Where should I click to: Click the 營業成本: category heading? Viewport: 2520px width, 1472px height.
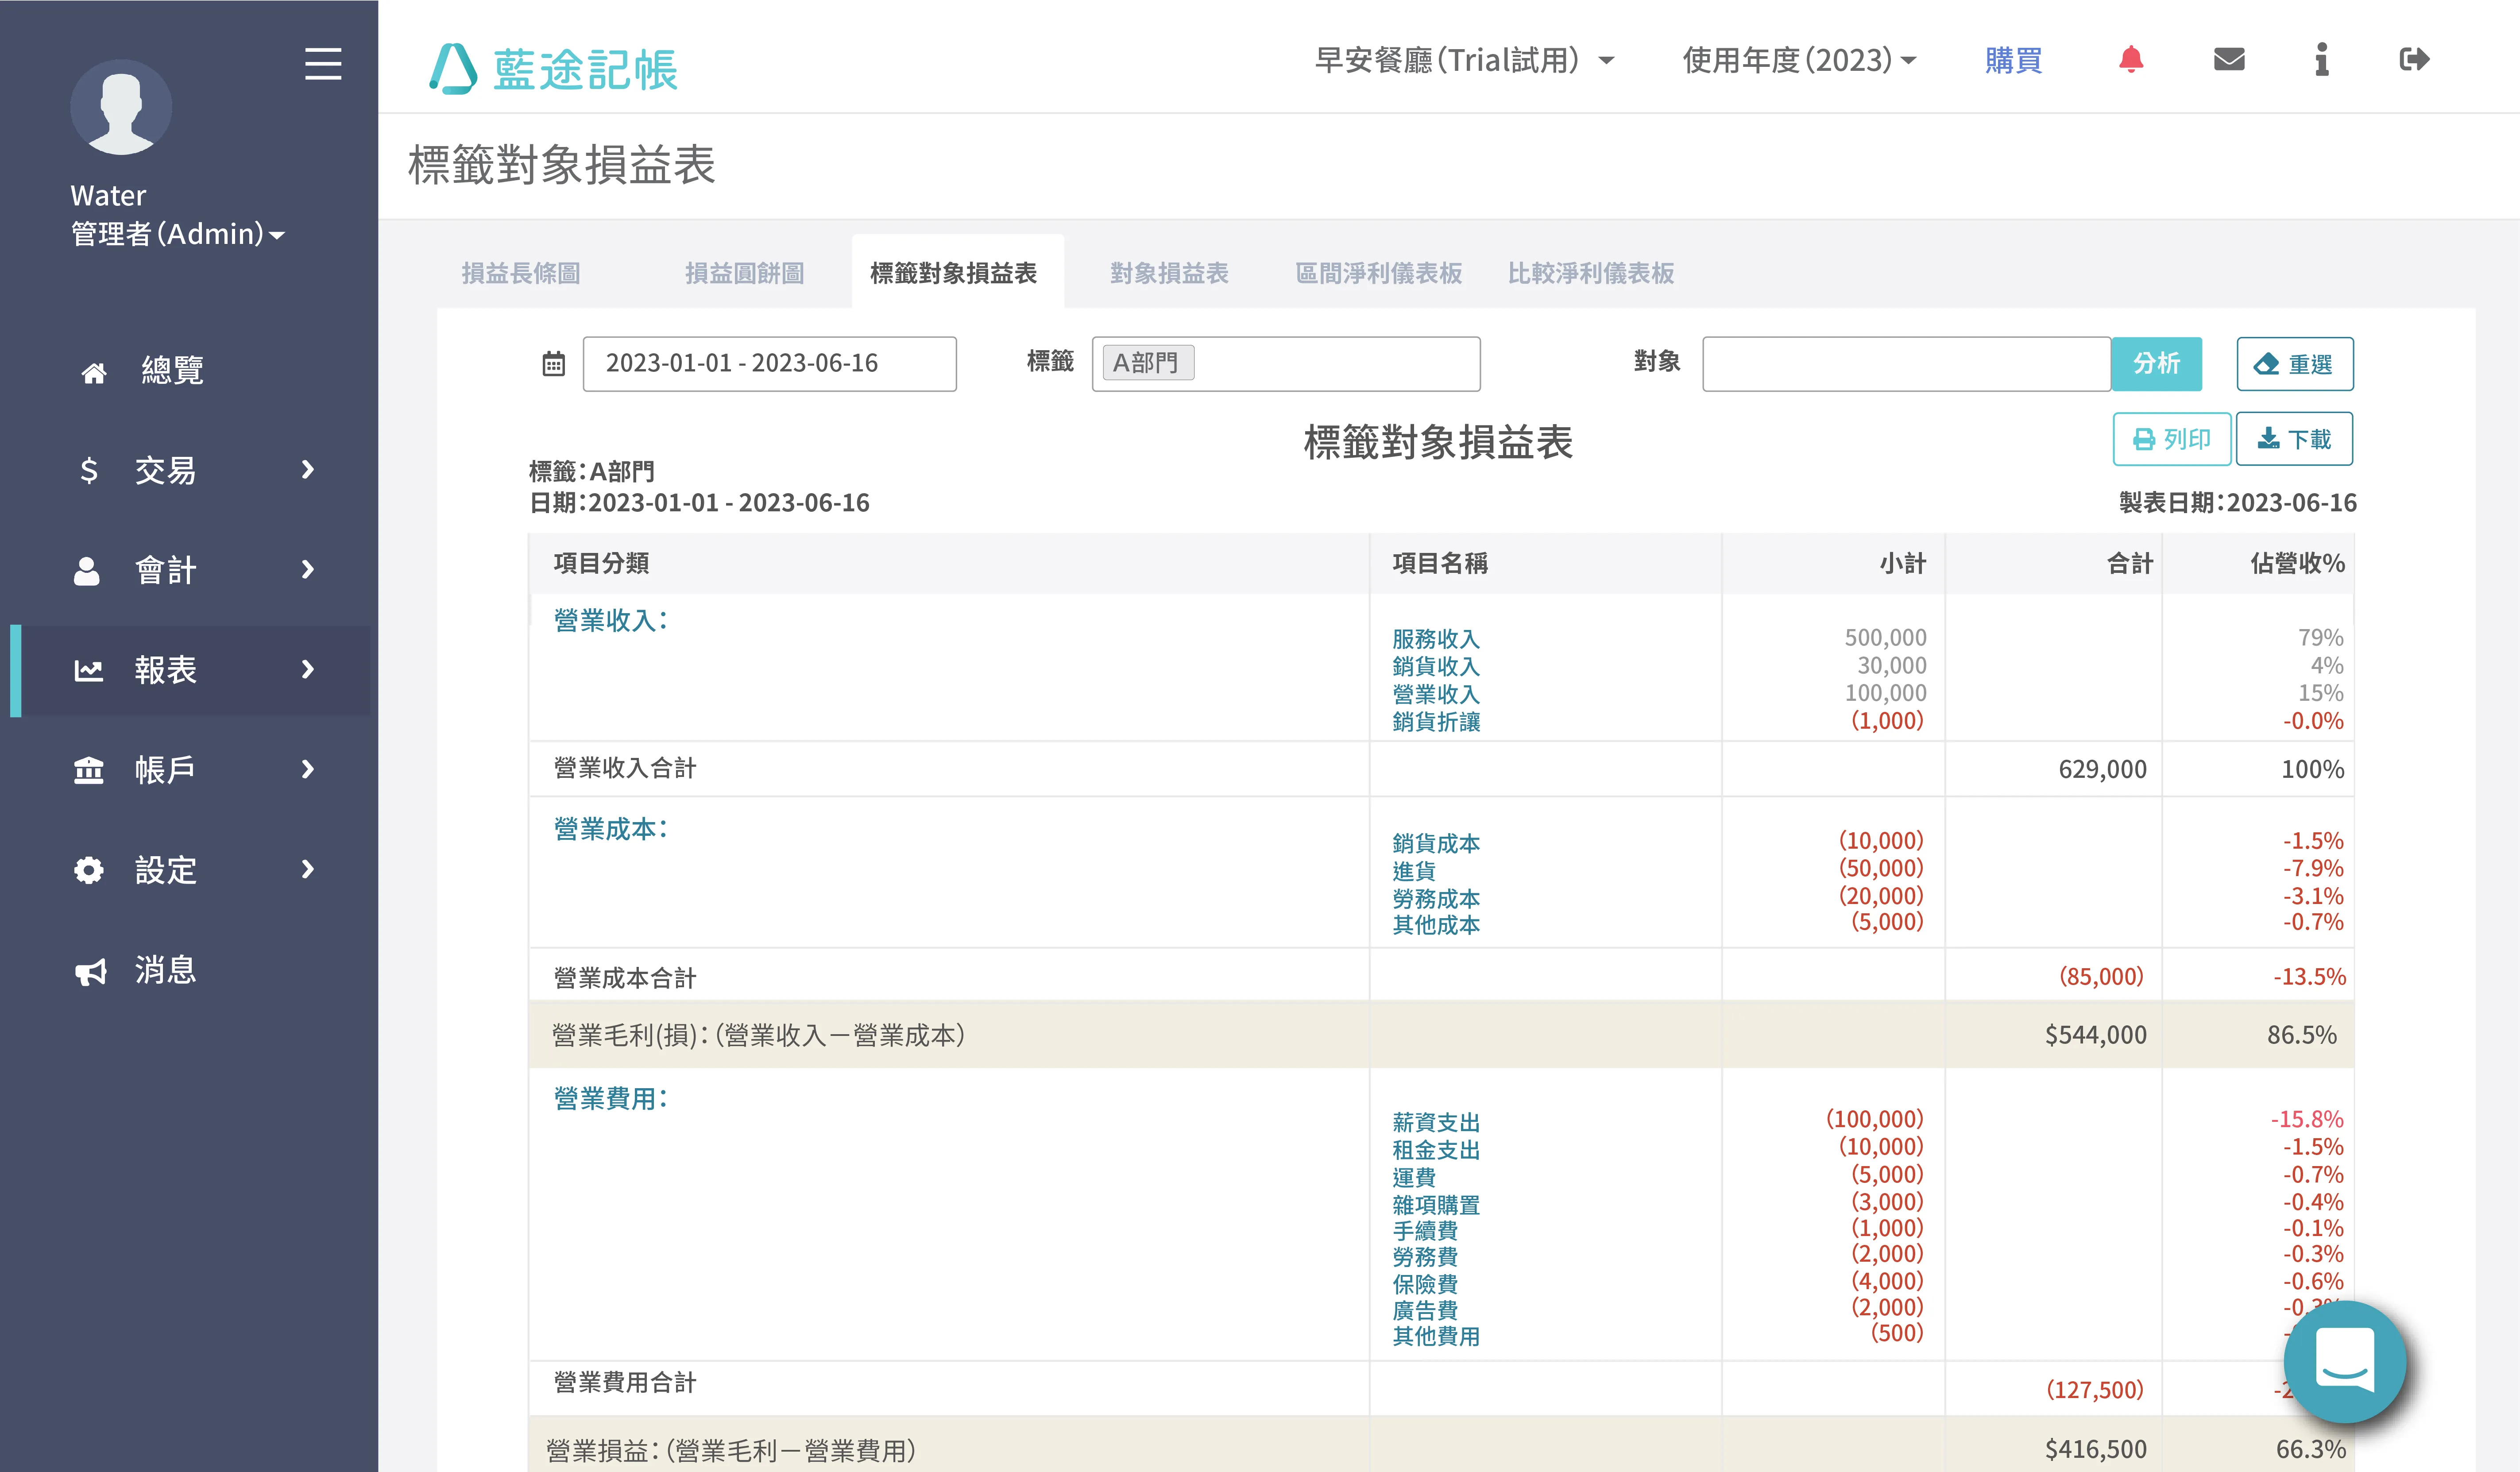coord(611,829)
